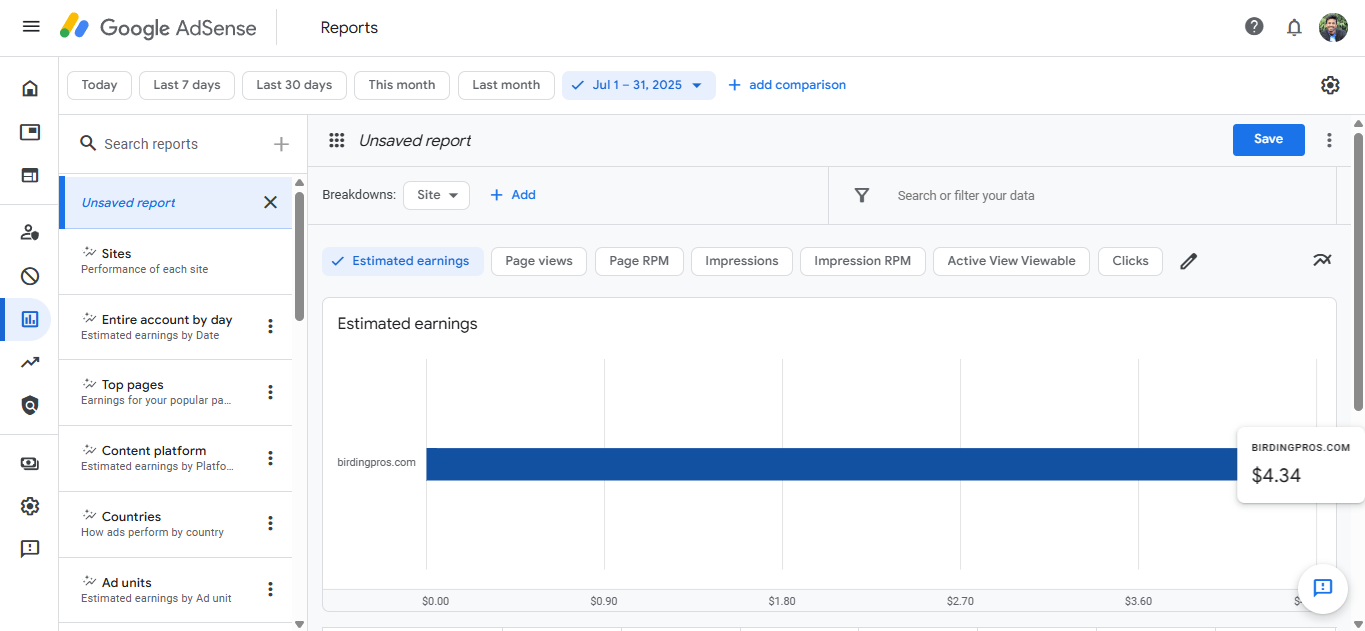The height and width of the screenshot is (631, 1365).
Task: Click the search reports magnifier icon
Action: point(88,144)
